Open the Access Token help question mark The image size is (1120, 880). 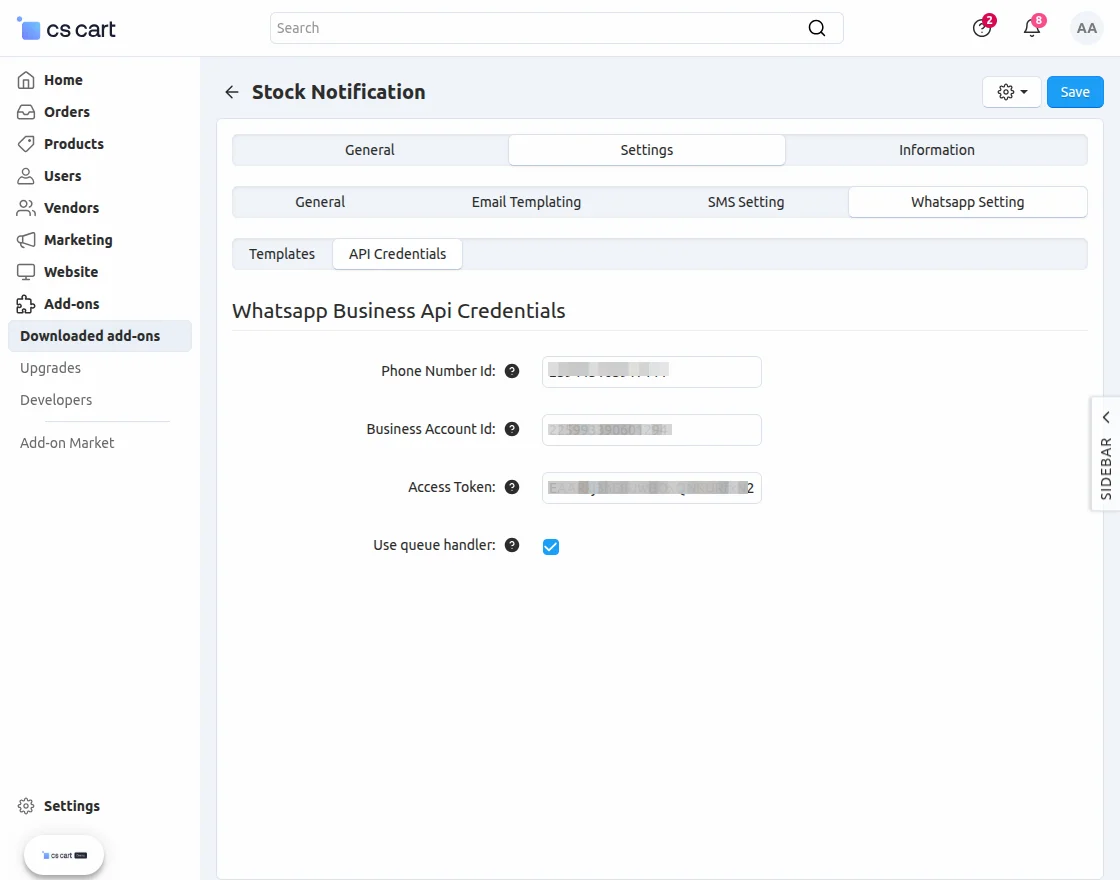tap(512, 487)
